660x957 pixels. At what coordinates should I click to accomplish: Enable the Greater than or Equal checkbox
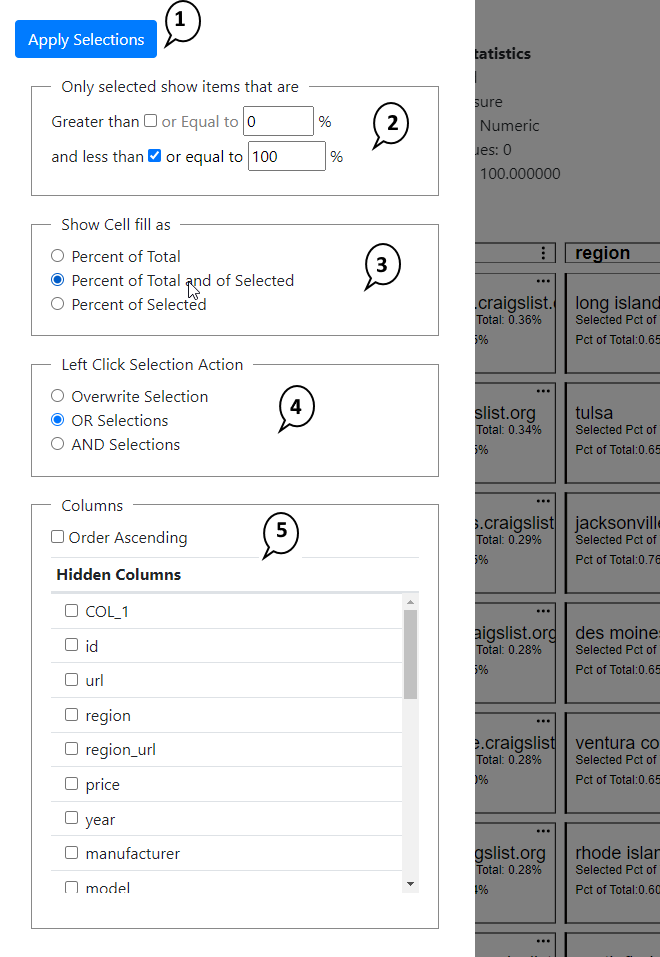click(x=151, y=121)
